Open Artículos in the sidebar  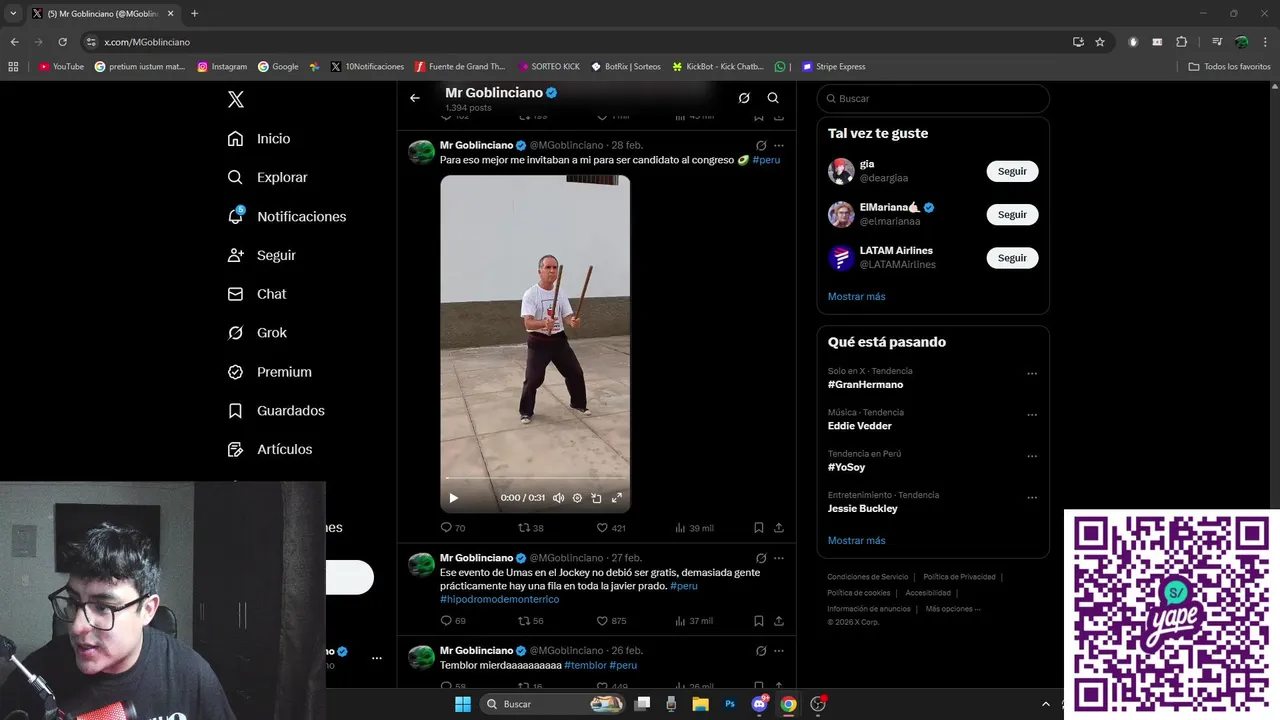(269, 449)
